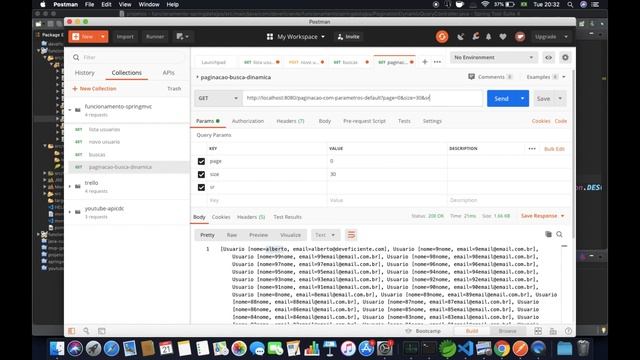
Task: Open the Postman console icon
Action: pos(102,331)
